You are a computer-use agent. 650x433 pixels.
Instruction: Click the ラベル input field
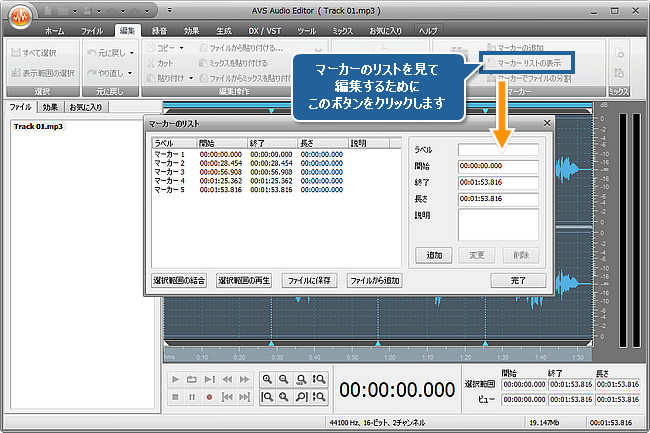(x=498, y=150)
